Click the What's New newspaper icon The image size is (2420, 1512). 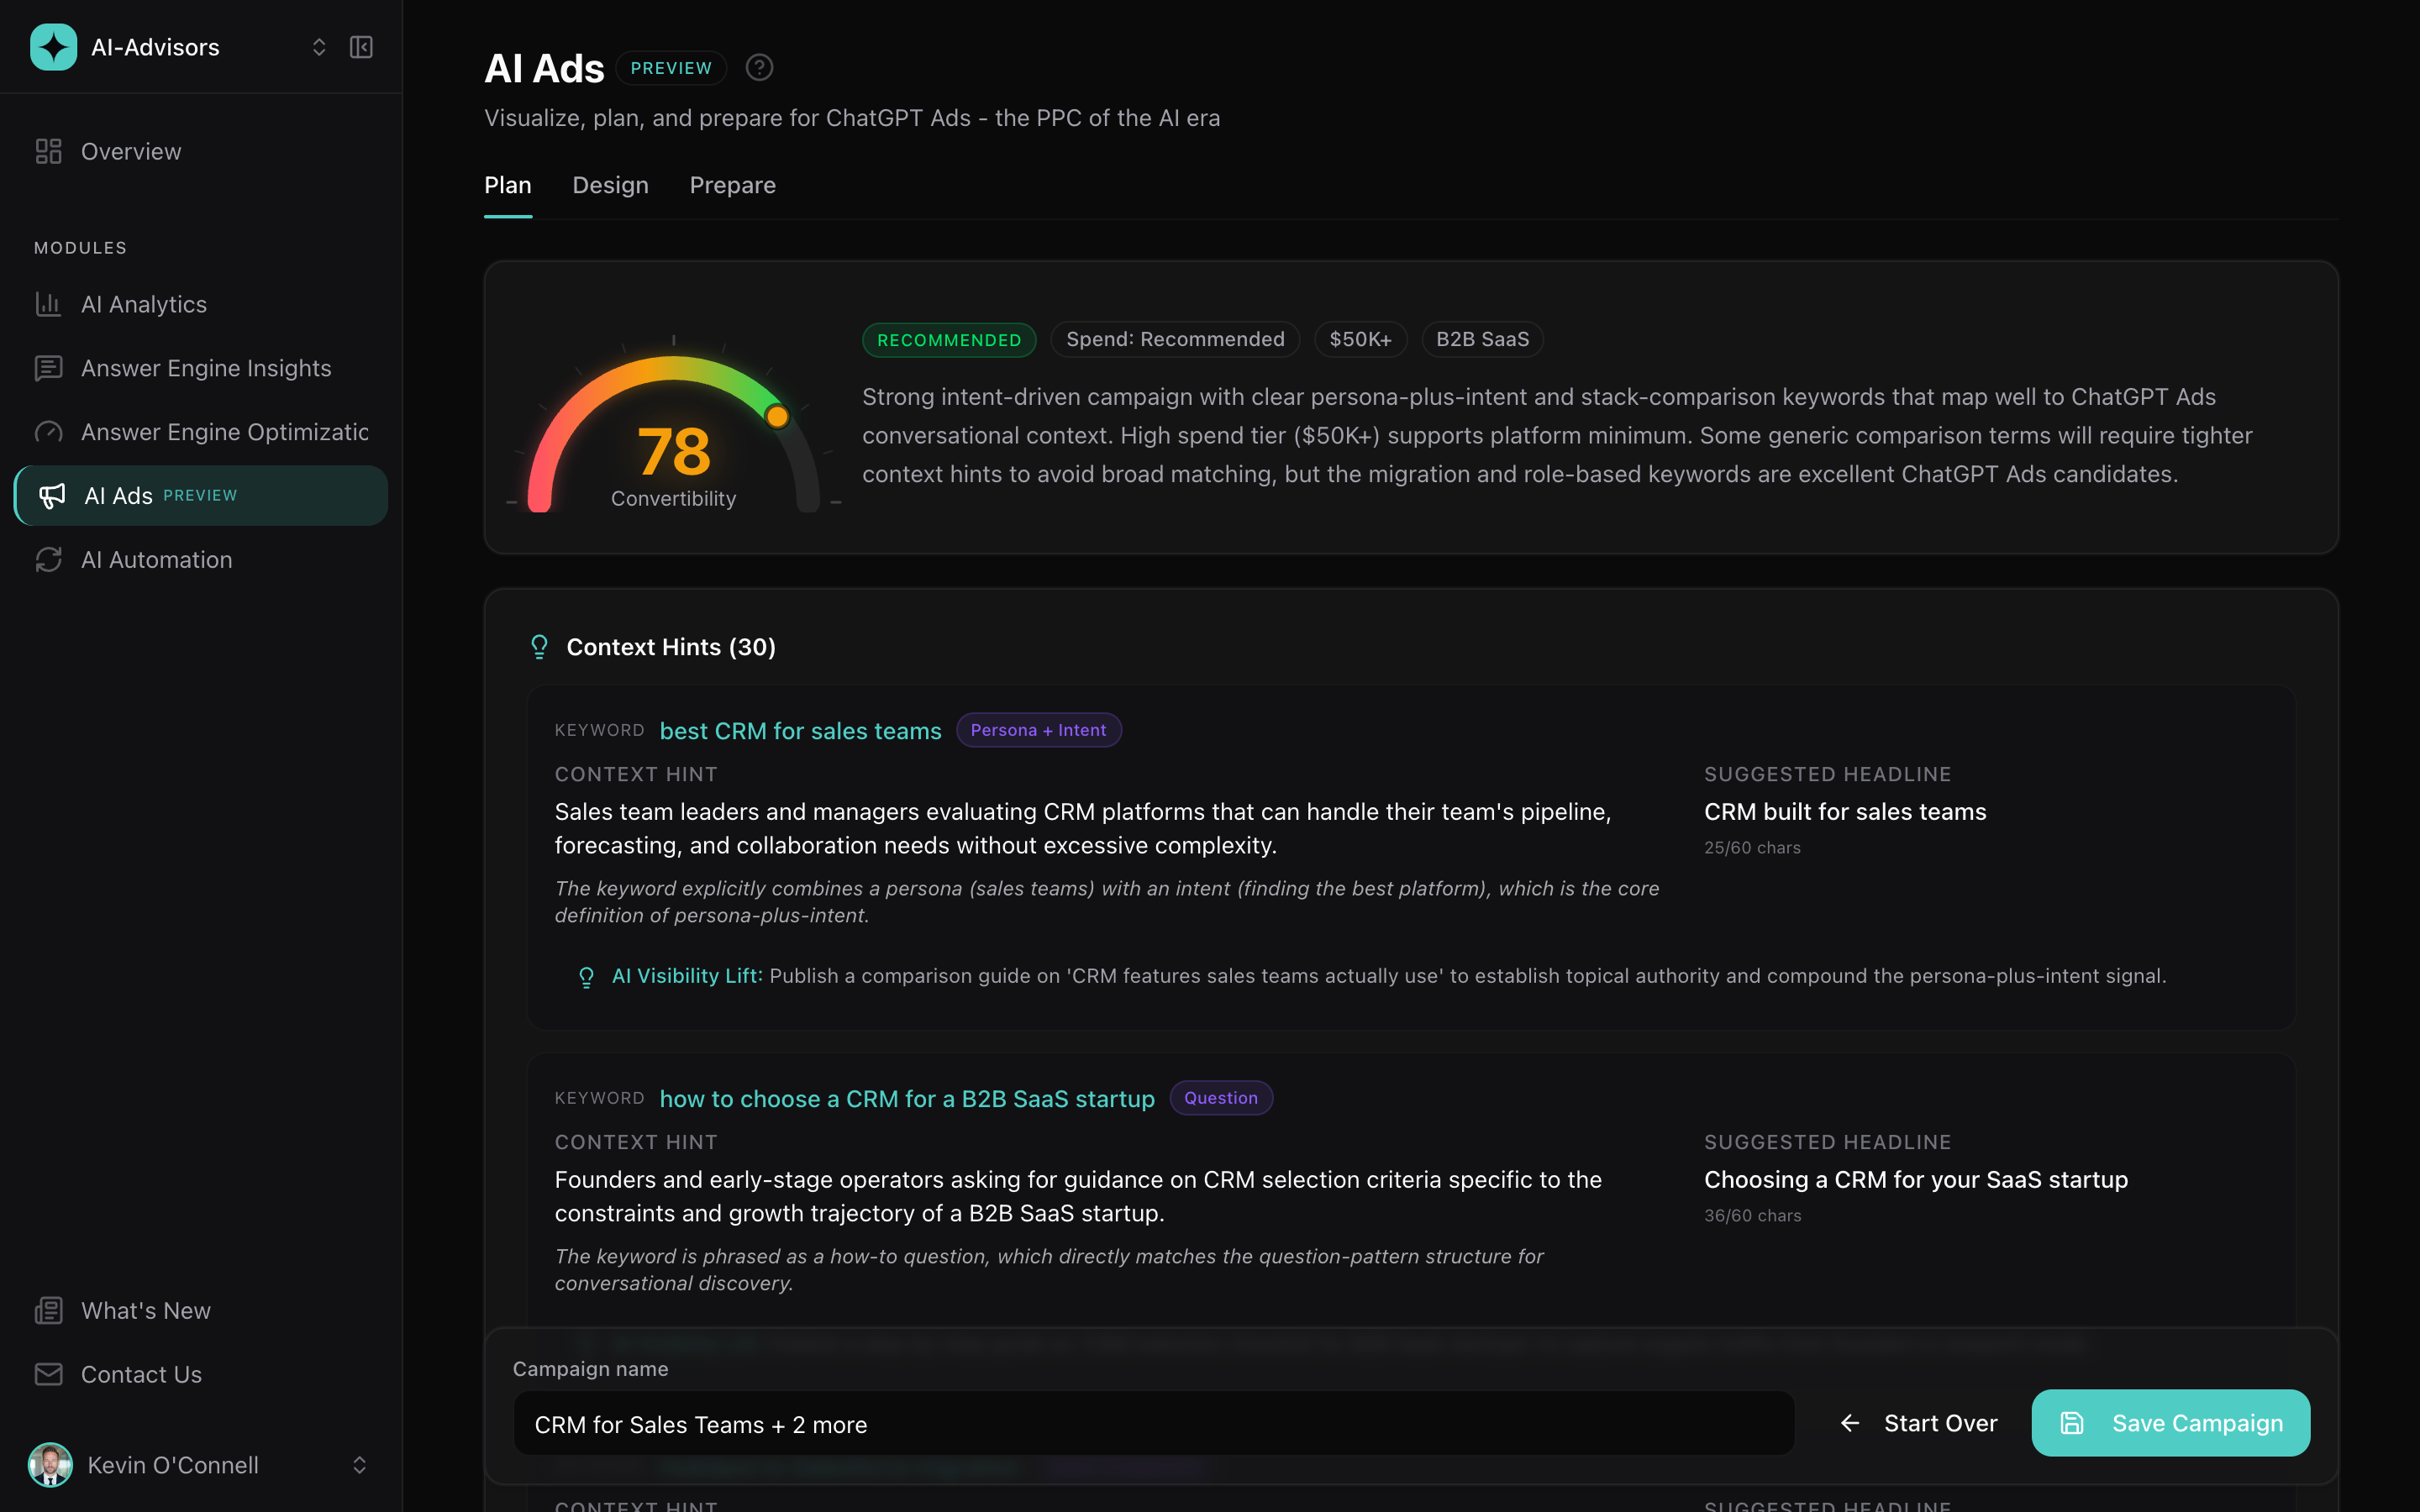[x=48, y=1311]
